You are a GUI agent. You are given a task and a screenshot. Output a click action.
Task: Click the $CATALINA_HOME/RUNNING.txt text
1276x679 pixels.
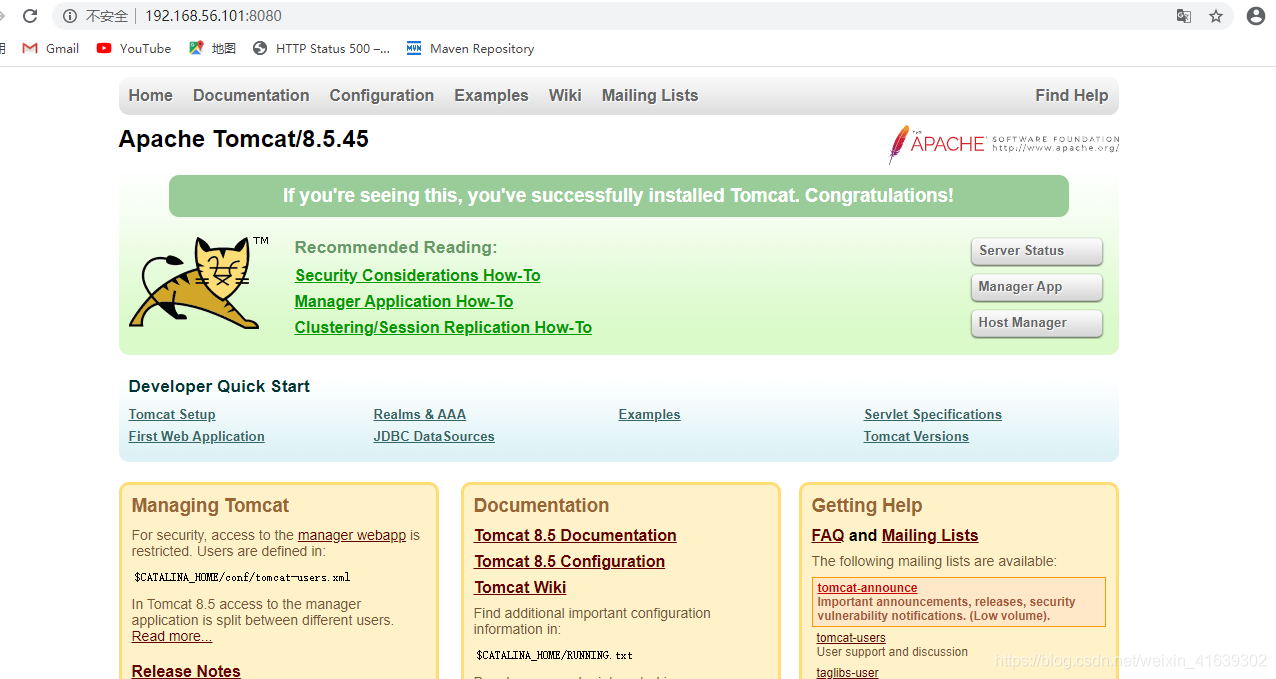(554, 656)
